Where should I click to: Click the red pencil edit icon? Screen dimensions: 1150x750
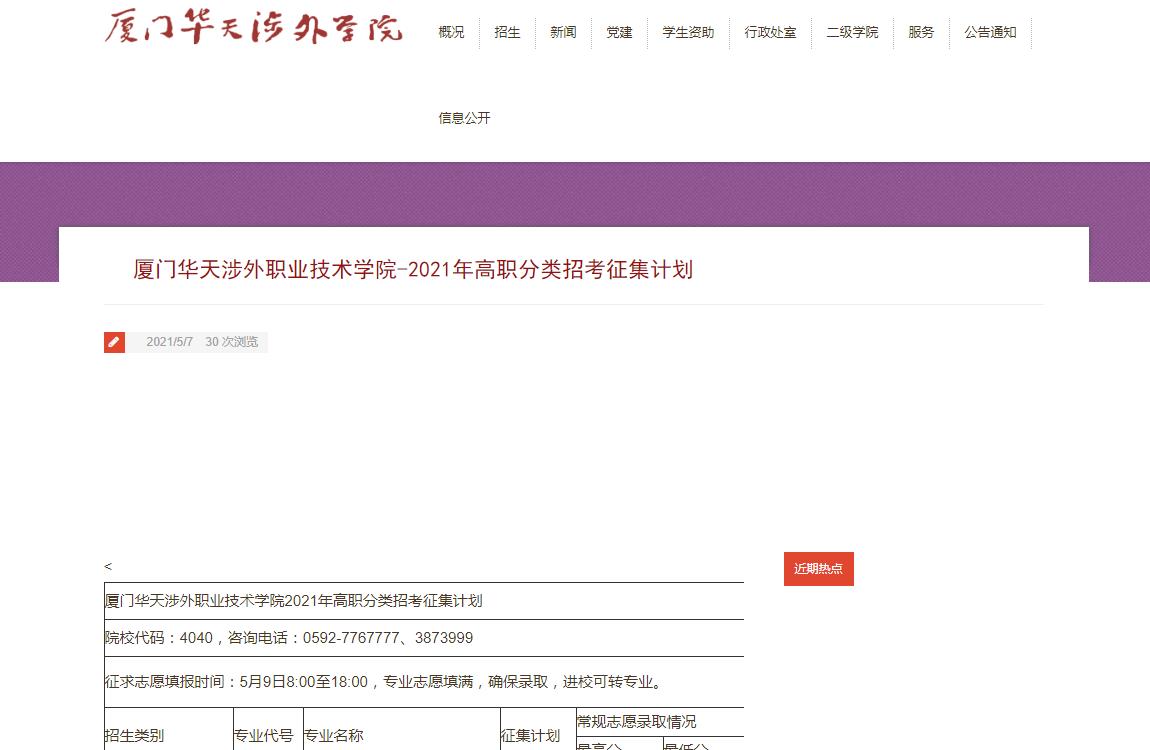114,342
